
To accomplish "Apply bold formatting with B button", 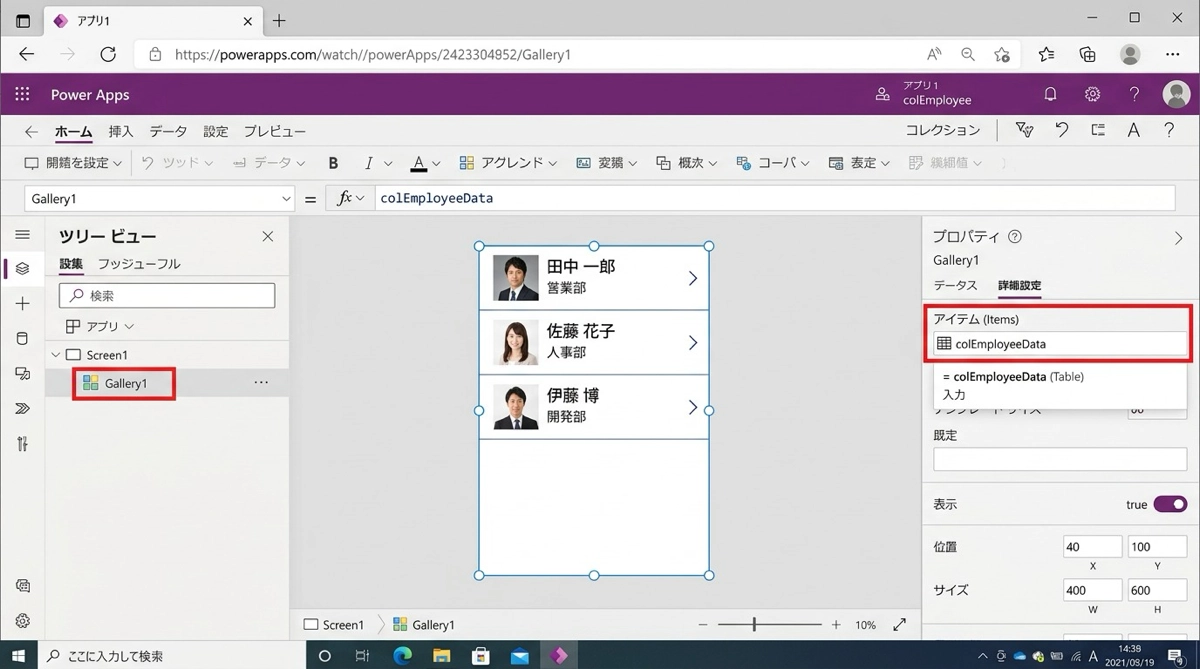I will (333, 163).
